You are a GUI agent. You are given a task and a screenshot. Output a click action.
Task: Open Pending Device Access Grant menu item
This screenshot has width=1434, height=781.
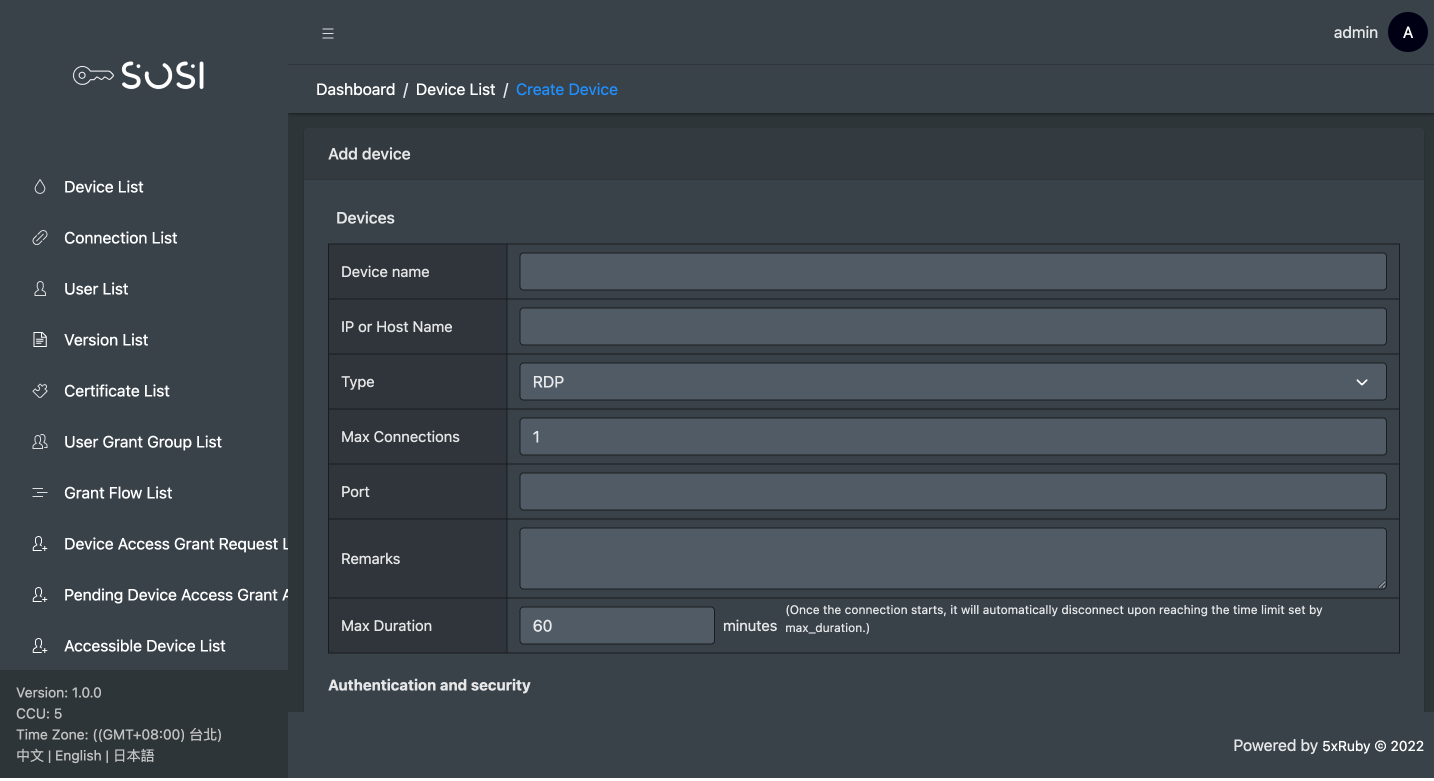(170, 595)
